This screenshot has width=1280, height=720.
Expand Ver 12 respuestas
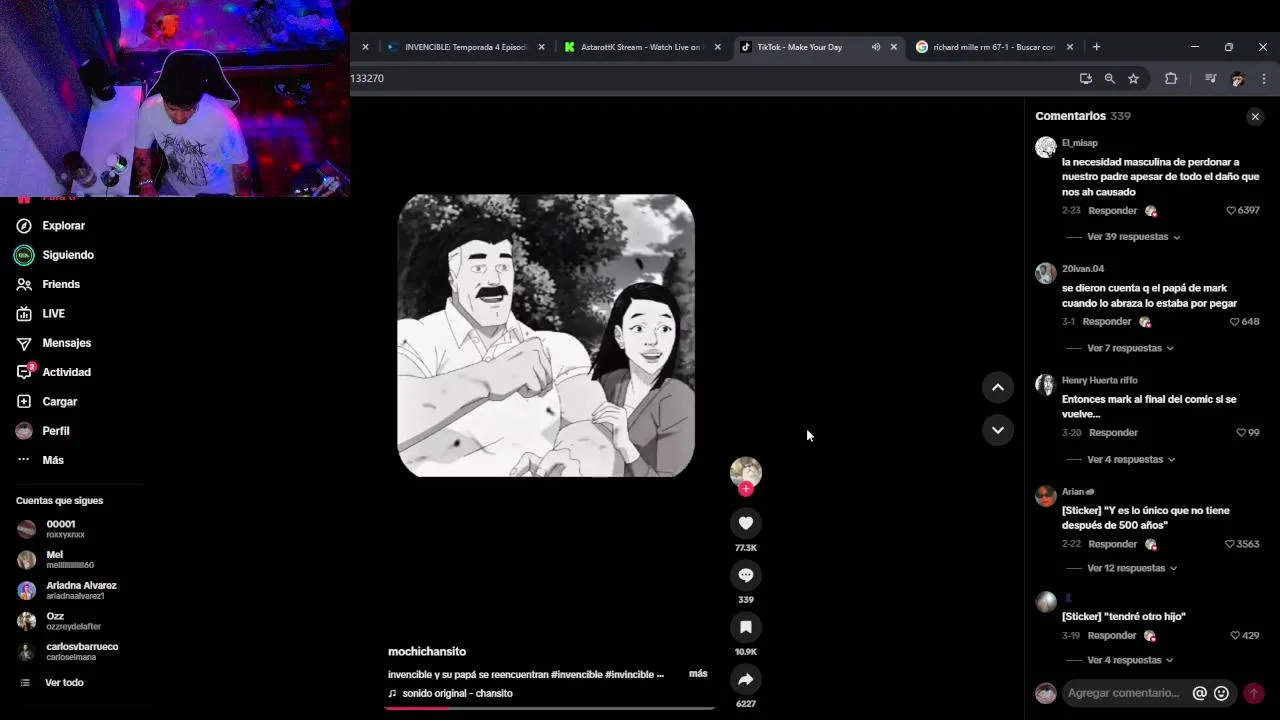pos(1132,568)
